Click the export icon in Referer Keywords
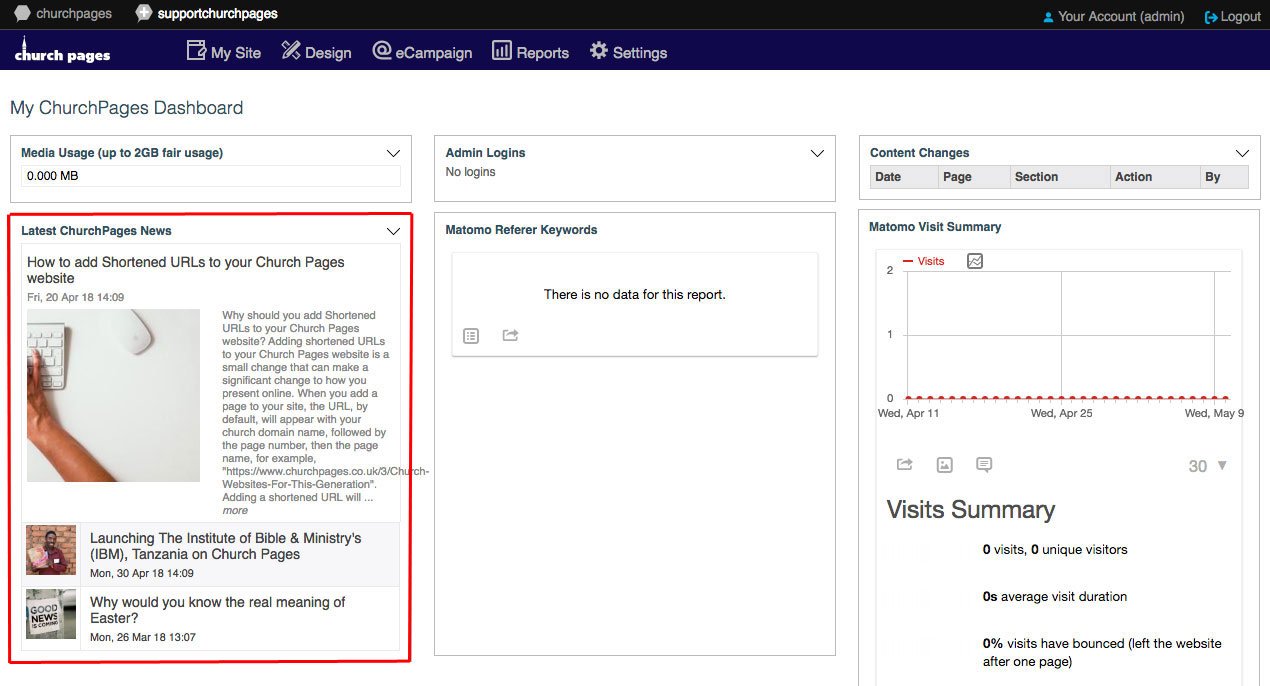The image size is (1270, 686). coord(510,336)
